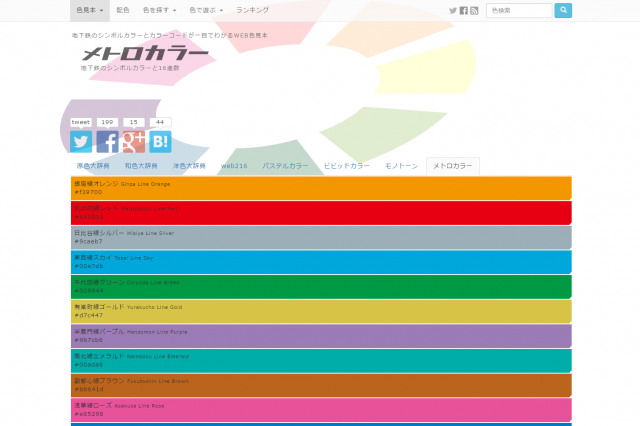Click the Hatena Bookmark B! icon
This screenshot has width=640, height=426.
tap(160, 142)
